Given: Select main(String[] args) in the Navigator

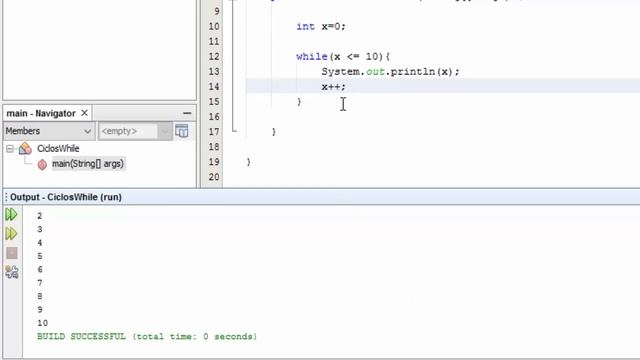Looking at the screenshot, I should pos(88,164).
